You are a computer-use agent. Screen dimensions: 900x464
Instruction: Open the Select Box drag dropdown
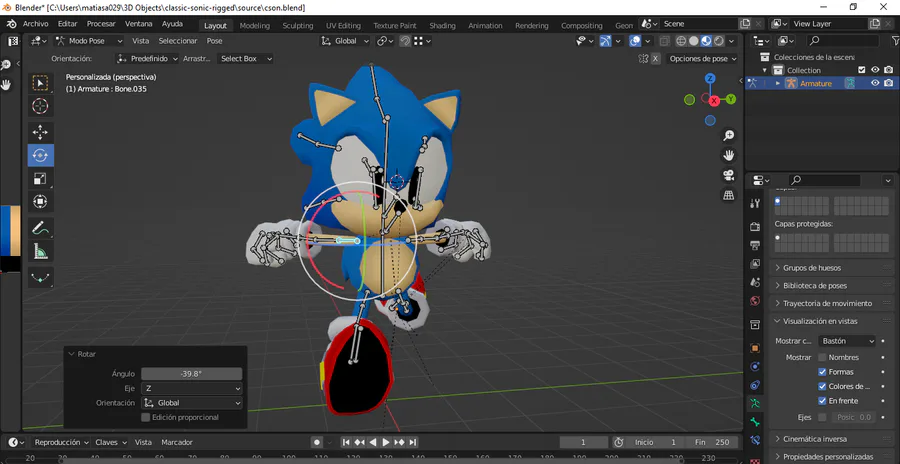click(245, 59)
